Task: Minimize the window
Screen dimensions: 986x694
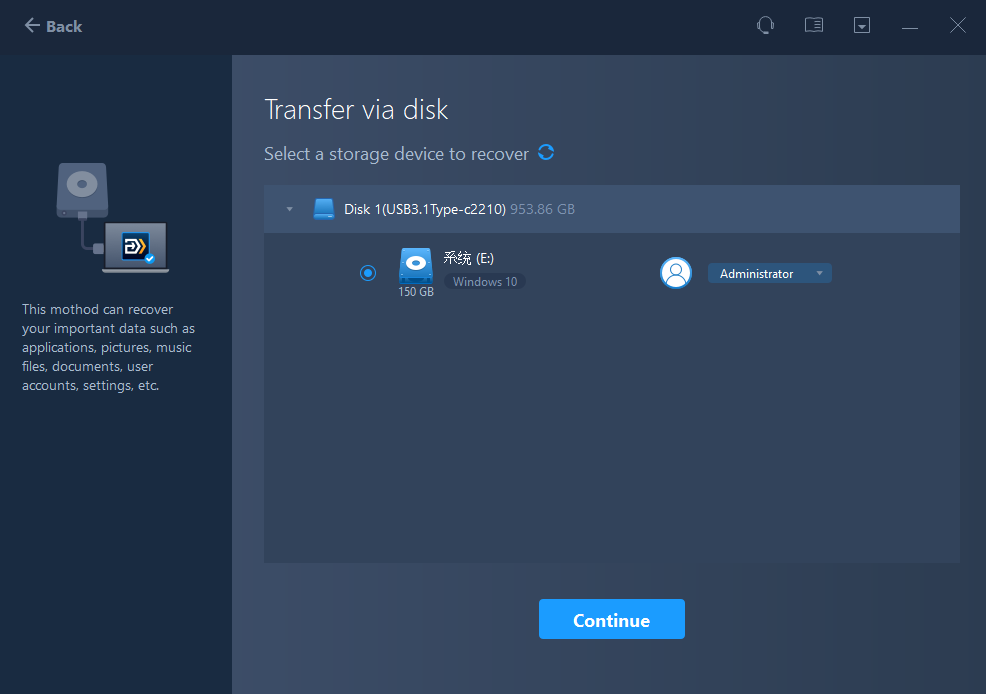Action: pos(909,28)
